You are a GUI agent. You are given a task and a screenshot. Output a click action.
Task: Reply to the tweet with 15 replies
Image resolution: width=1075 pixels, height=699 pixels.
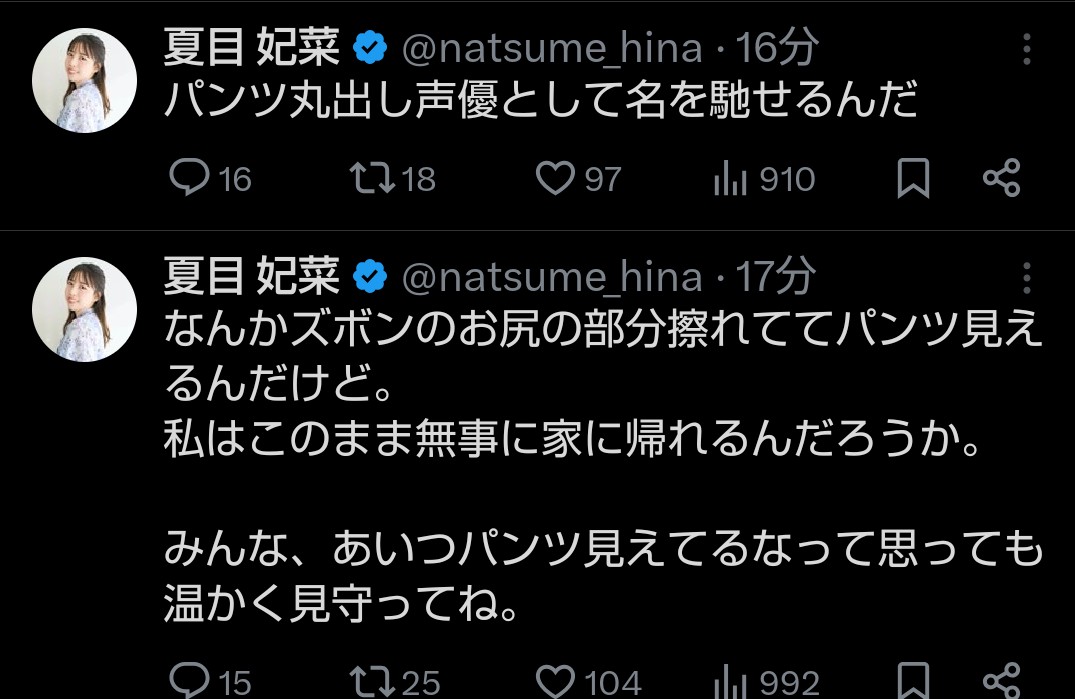188,681
